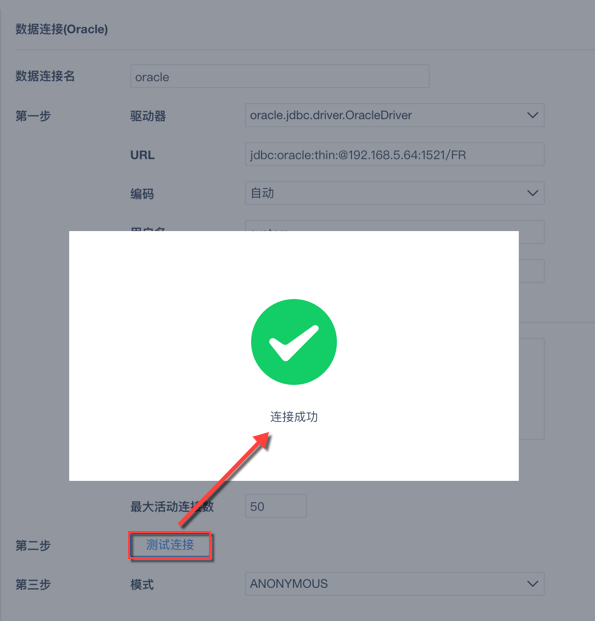Expand the 驱动器 driver dropdown arrow
Viewport: 595px width, 621px height.
[533, 115]
